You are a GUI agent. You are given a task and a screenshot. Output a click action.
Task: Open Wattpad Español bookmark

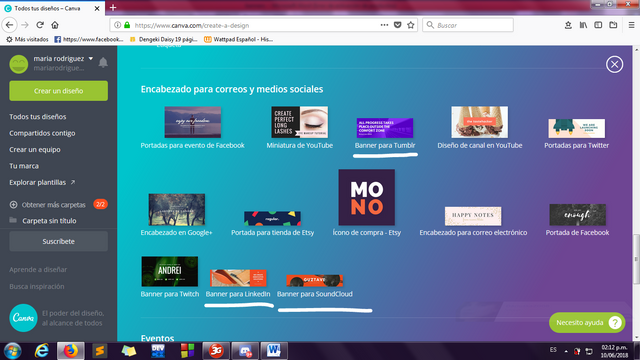[238, 39]
